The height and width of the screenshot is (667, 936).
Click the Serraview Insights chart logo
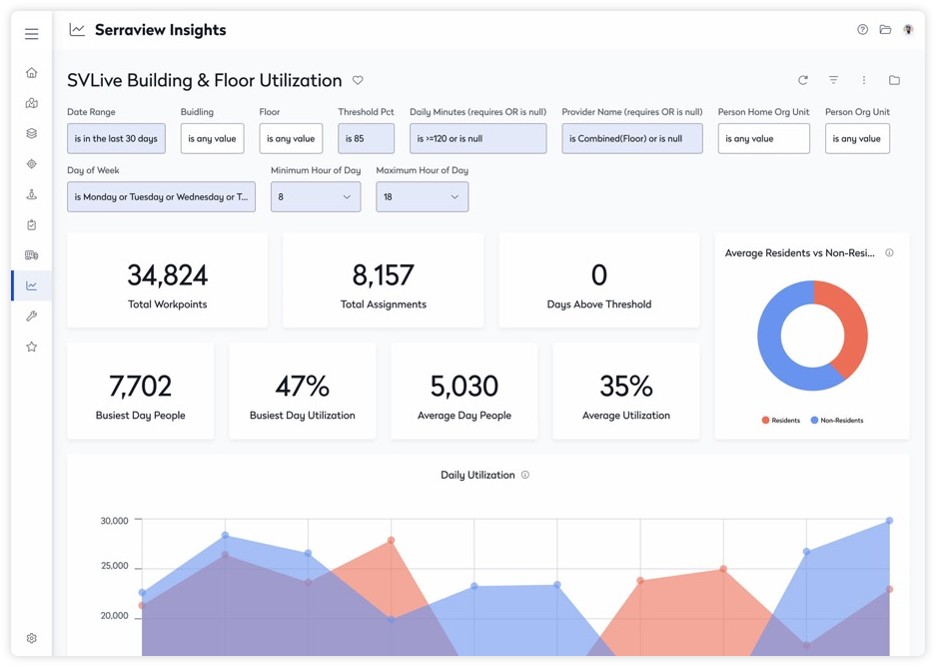coord(77,29)
